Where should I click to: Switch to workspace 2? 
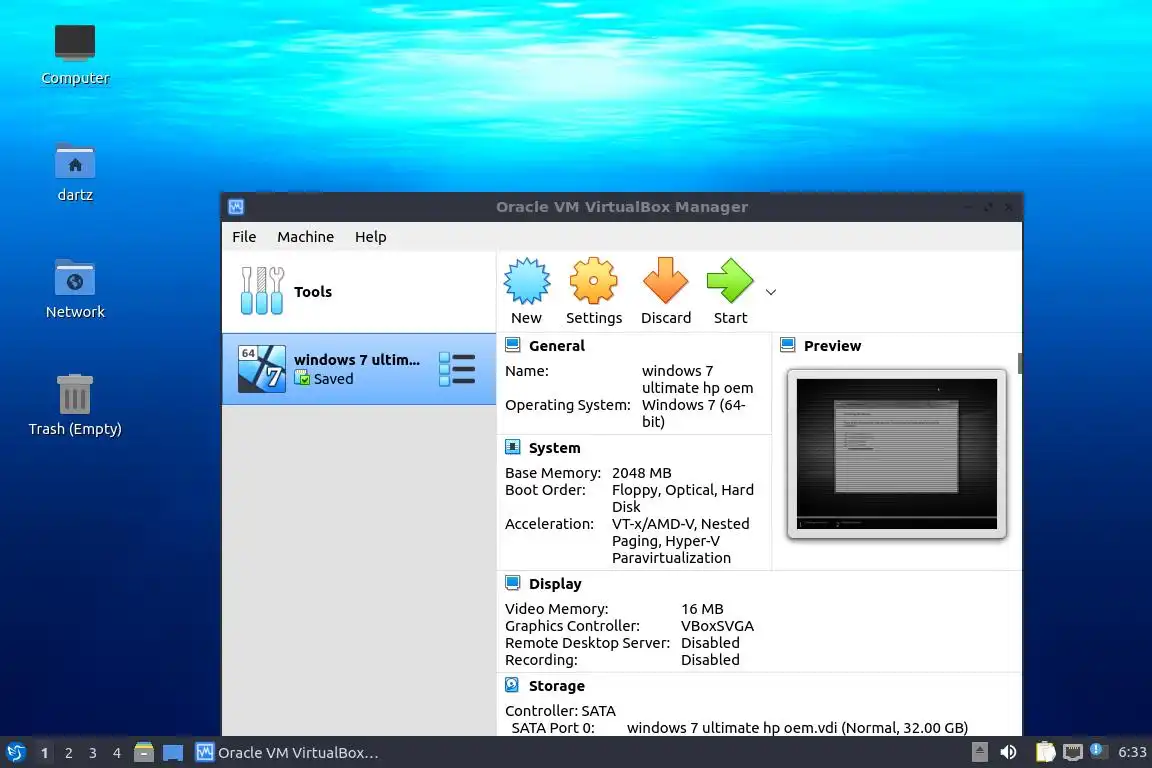pos(68,753)
